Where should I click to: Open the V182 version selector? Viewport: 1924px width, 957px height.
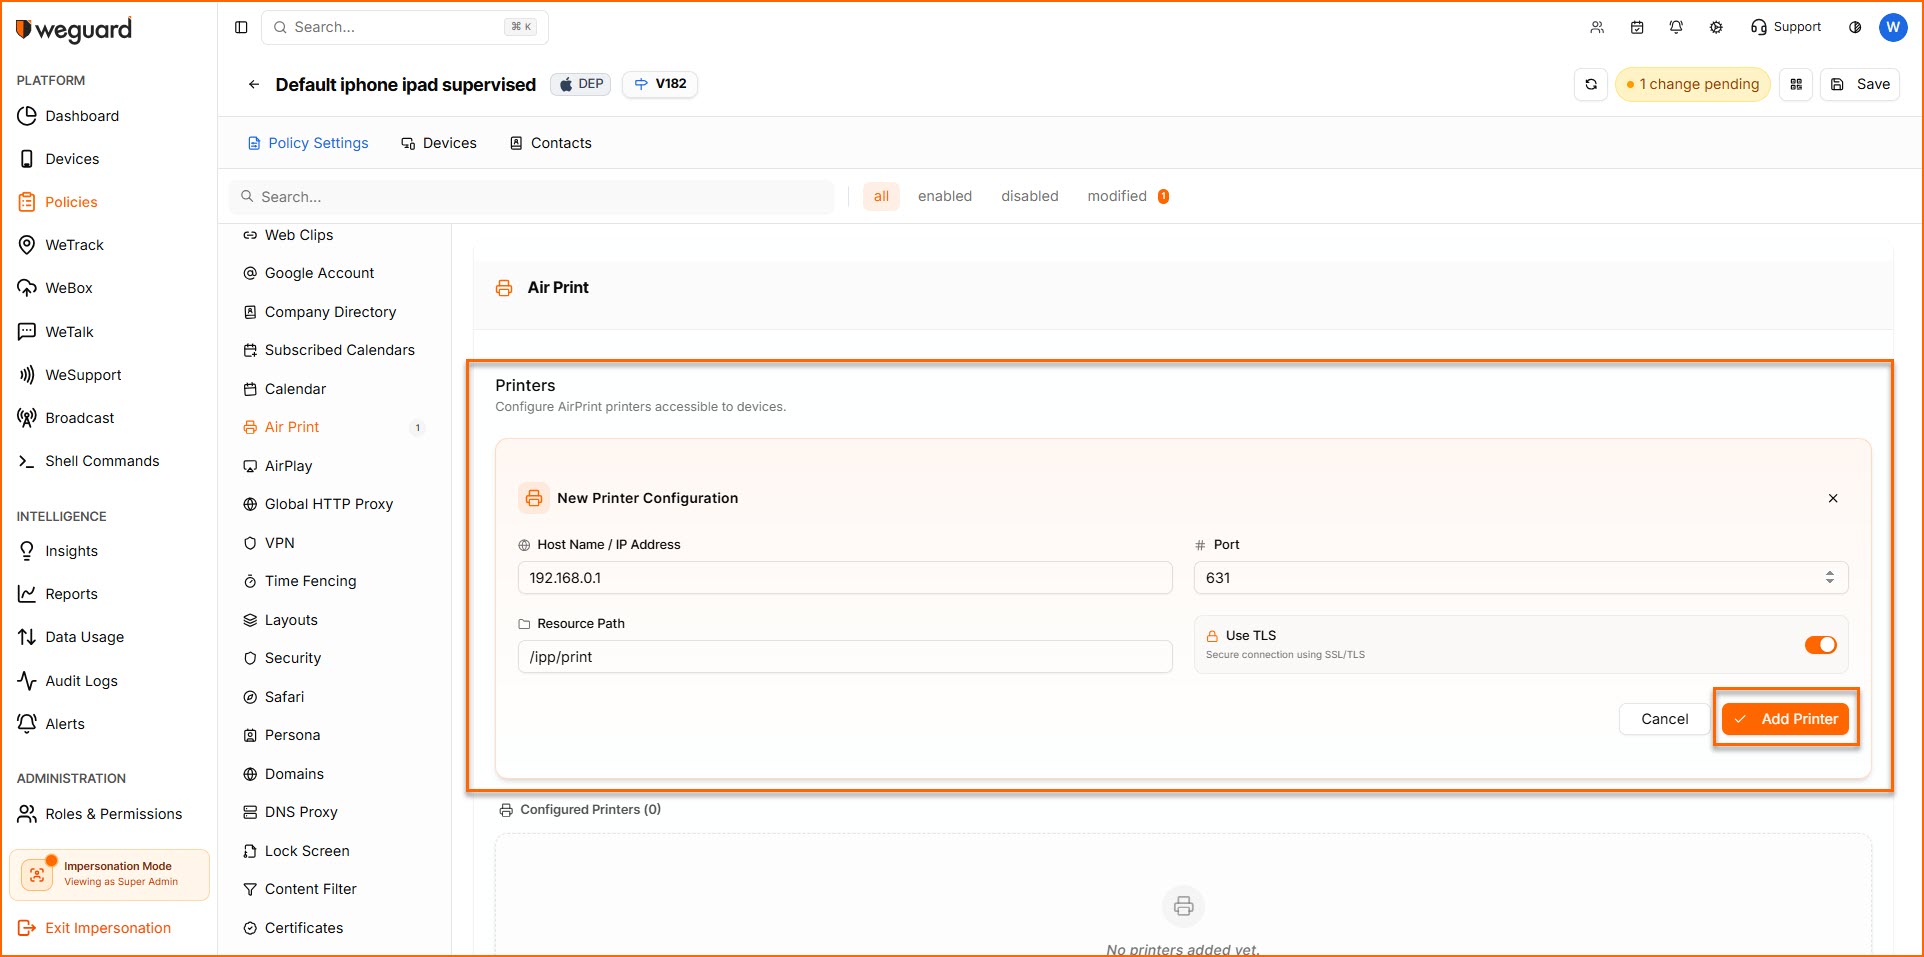point(660,84)
